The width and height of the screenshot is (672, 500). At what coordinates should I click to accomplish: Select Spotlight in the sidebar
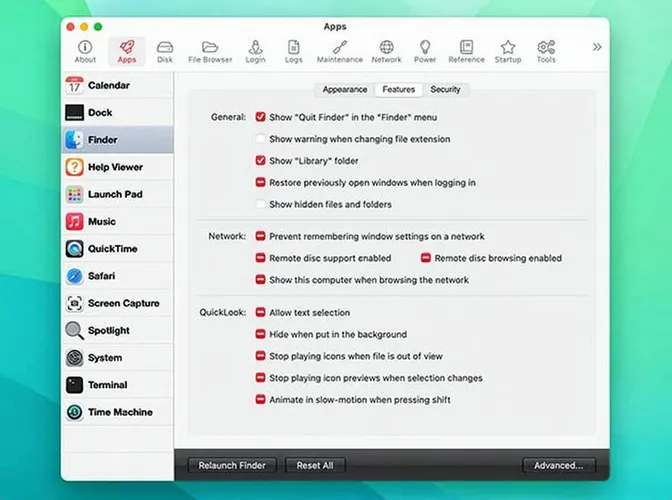click(x=118, y=331)
